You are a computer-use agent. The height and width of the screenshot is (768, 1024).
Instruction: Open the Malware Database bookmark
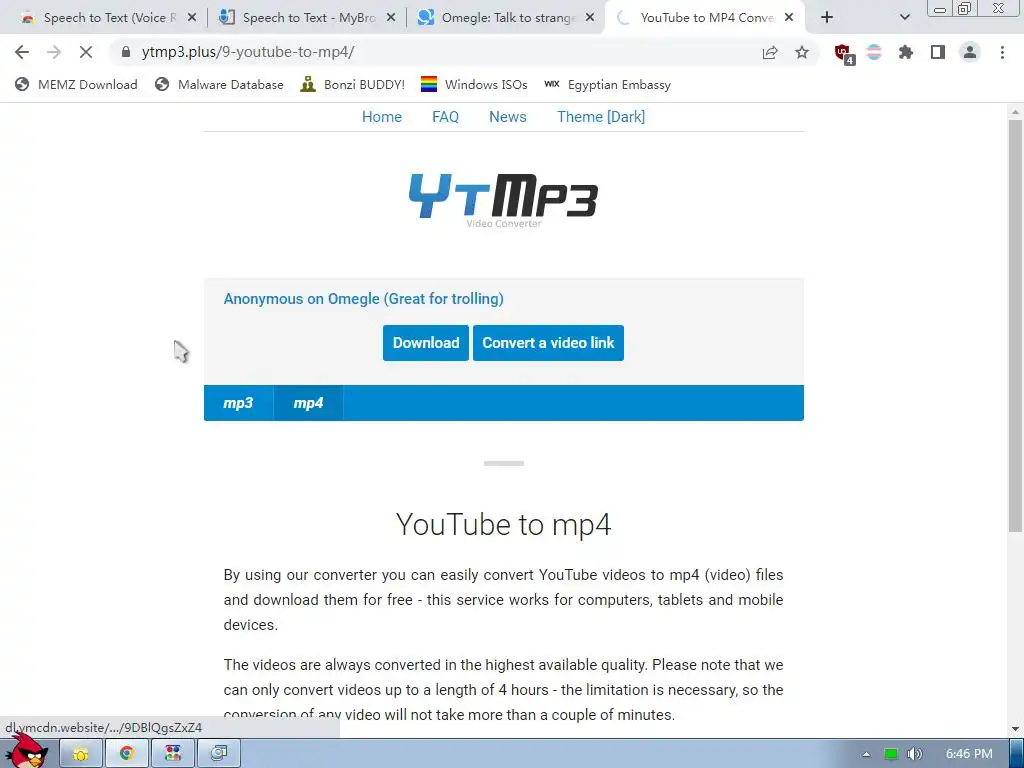219,84
